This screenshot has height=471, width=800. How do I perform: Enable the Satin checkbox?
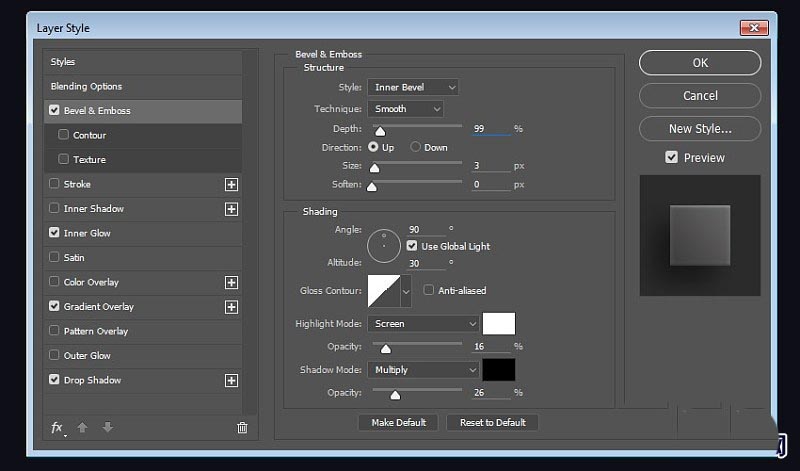click(x=54, y=257)
